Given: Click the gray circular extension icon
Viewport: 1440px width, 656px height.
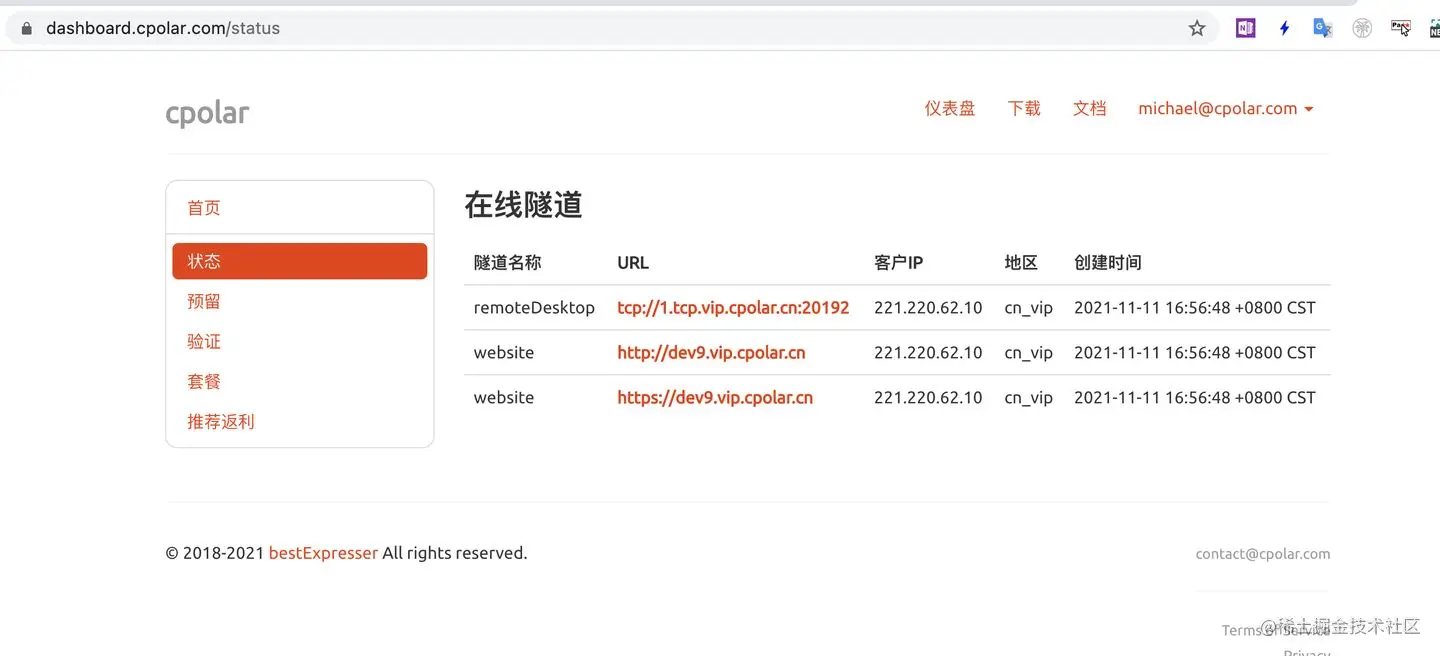Looking at the screenshot, I should (1362, 28).
